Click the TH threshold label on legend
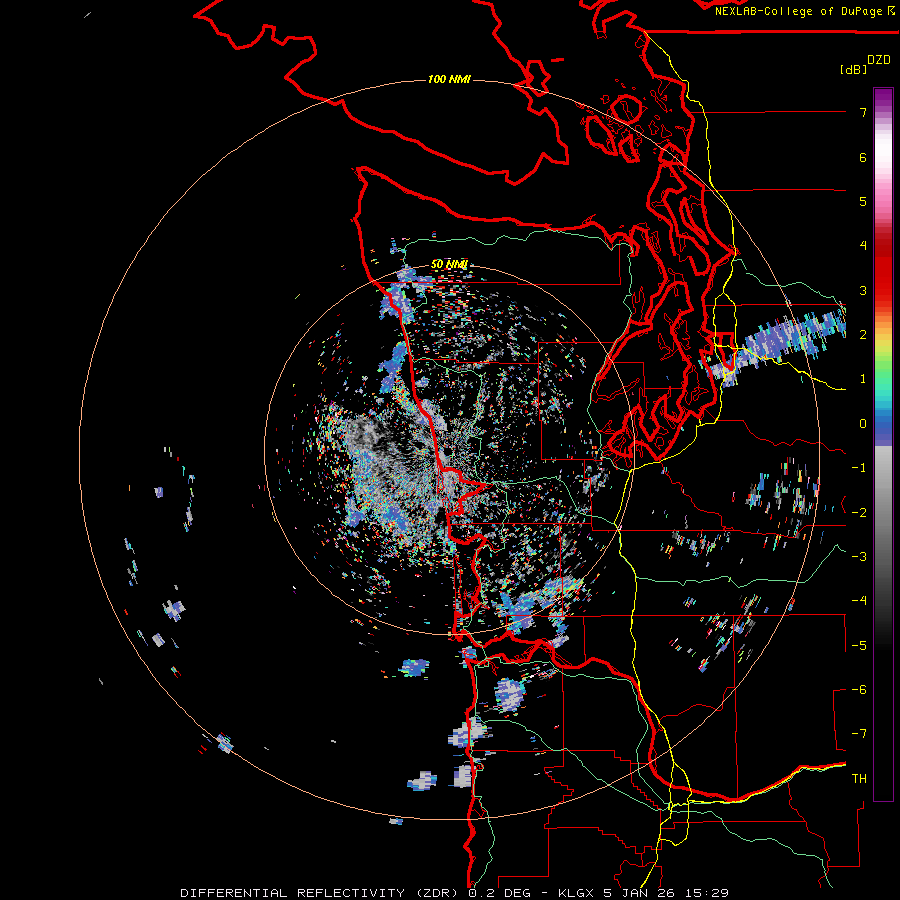900x900 pixels. pos(859,779)
